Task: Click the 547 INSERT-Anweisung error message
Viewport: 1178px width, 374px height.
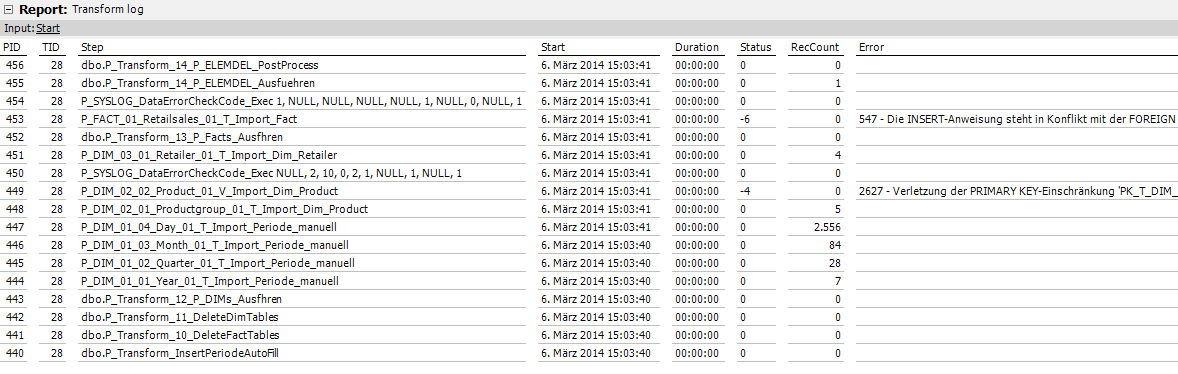Action: tap(1016, 119)
